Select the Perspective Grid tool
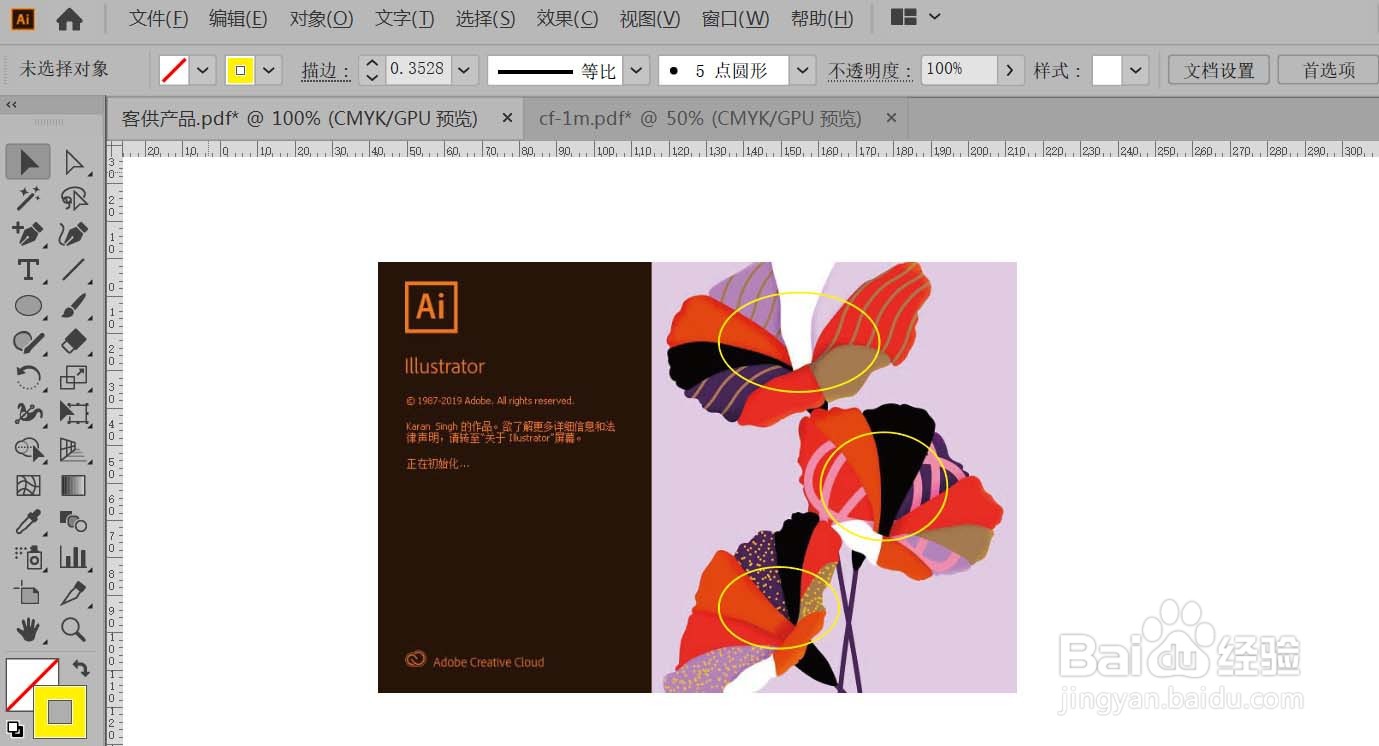This screenshot has width=1379, height=746. pyautogui.click(x=74, y=450)
